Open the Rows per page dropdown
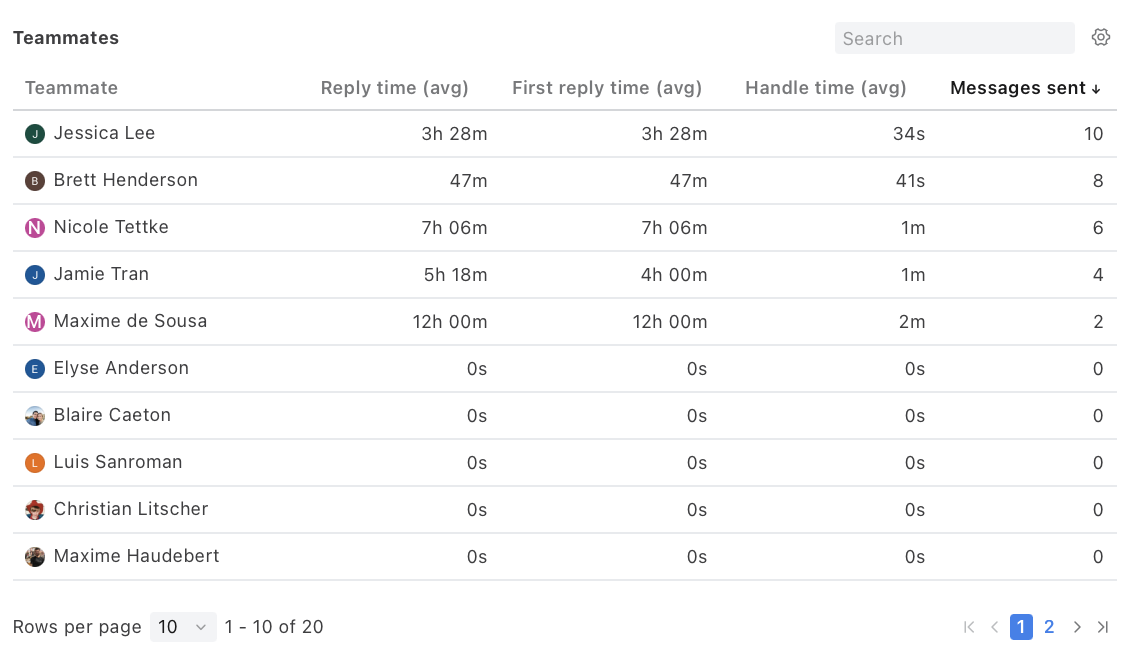This screenshot has height=650, width=1126. (183, 627)
